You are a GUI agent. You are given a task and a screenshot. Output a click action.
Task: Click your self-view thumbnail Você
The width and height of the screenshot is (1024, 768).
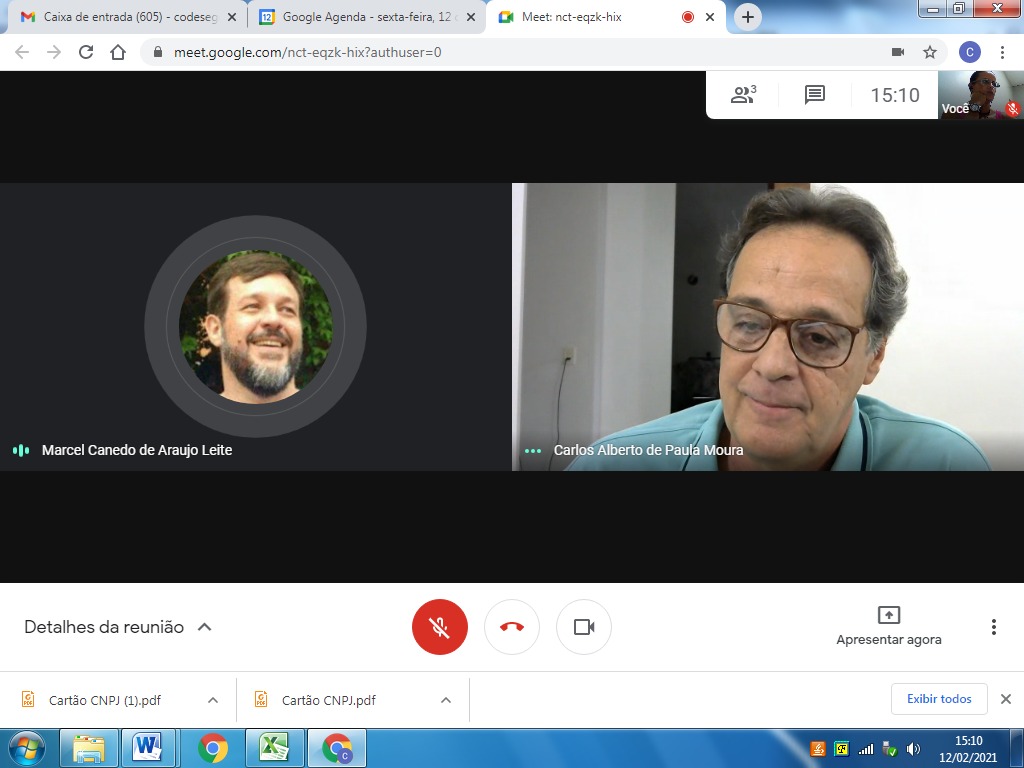click(981, 95)
